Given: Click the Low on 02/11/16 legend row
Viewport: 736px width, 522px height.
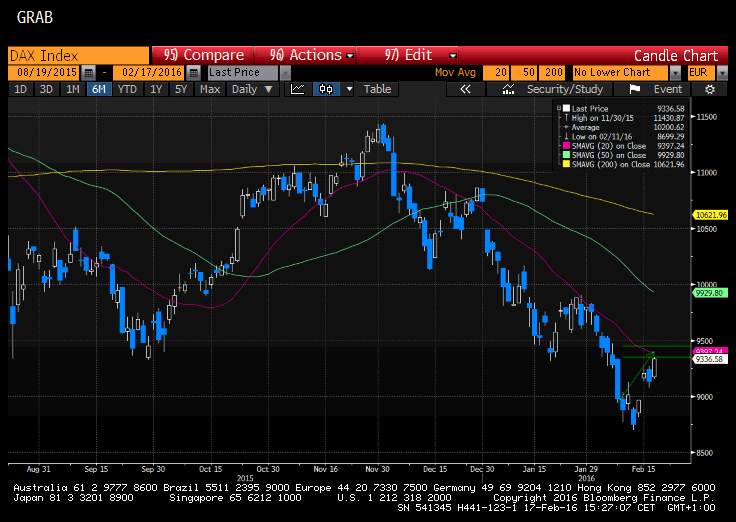Looking at the screenshot, I should pyautogui.click(x=624, y=137).
